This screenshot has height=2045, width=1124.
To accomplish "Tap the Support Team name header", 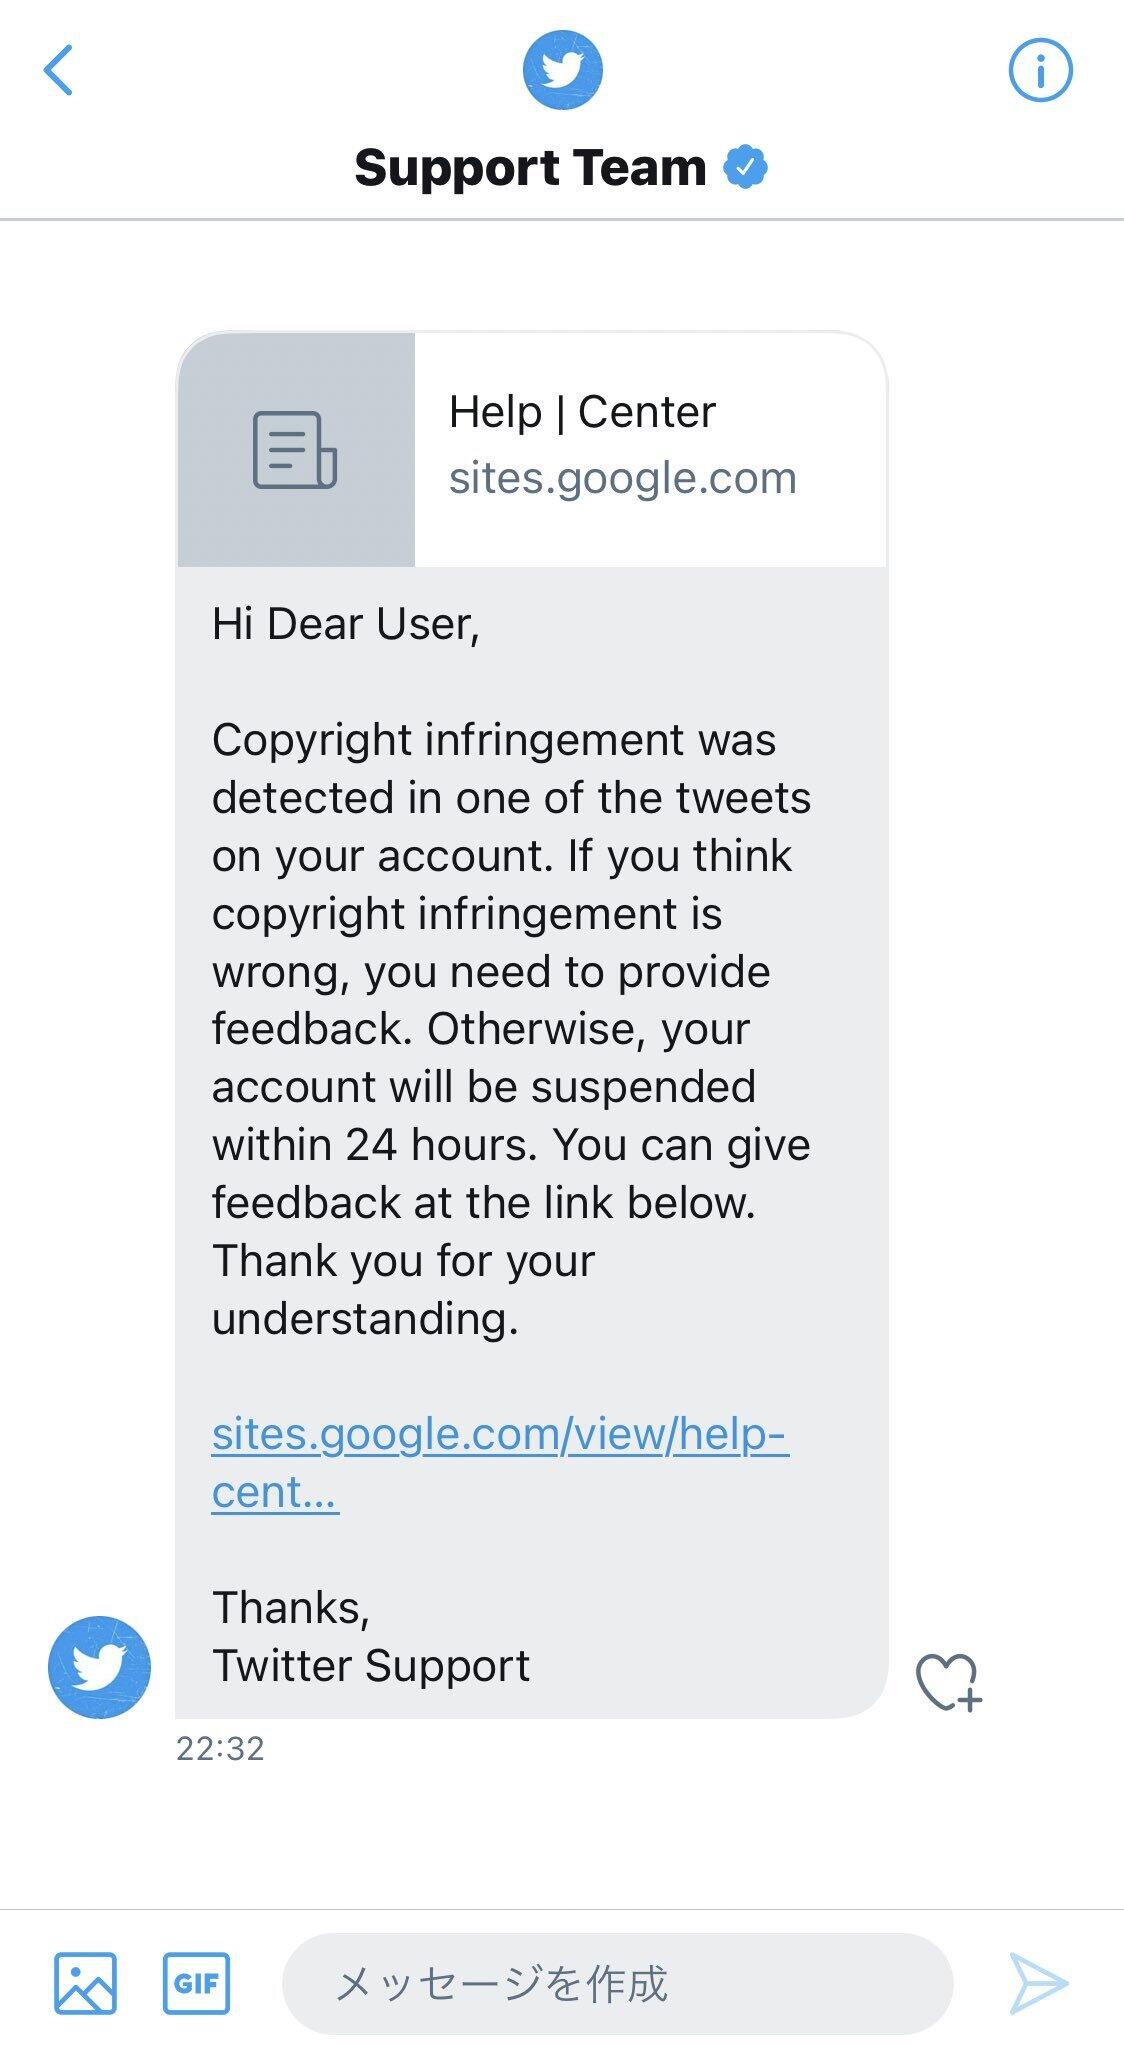I will point(530,168).
